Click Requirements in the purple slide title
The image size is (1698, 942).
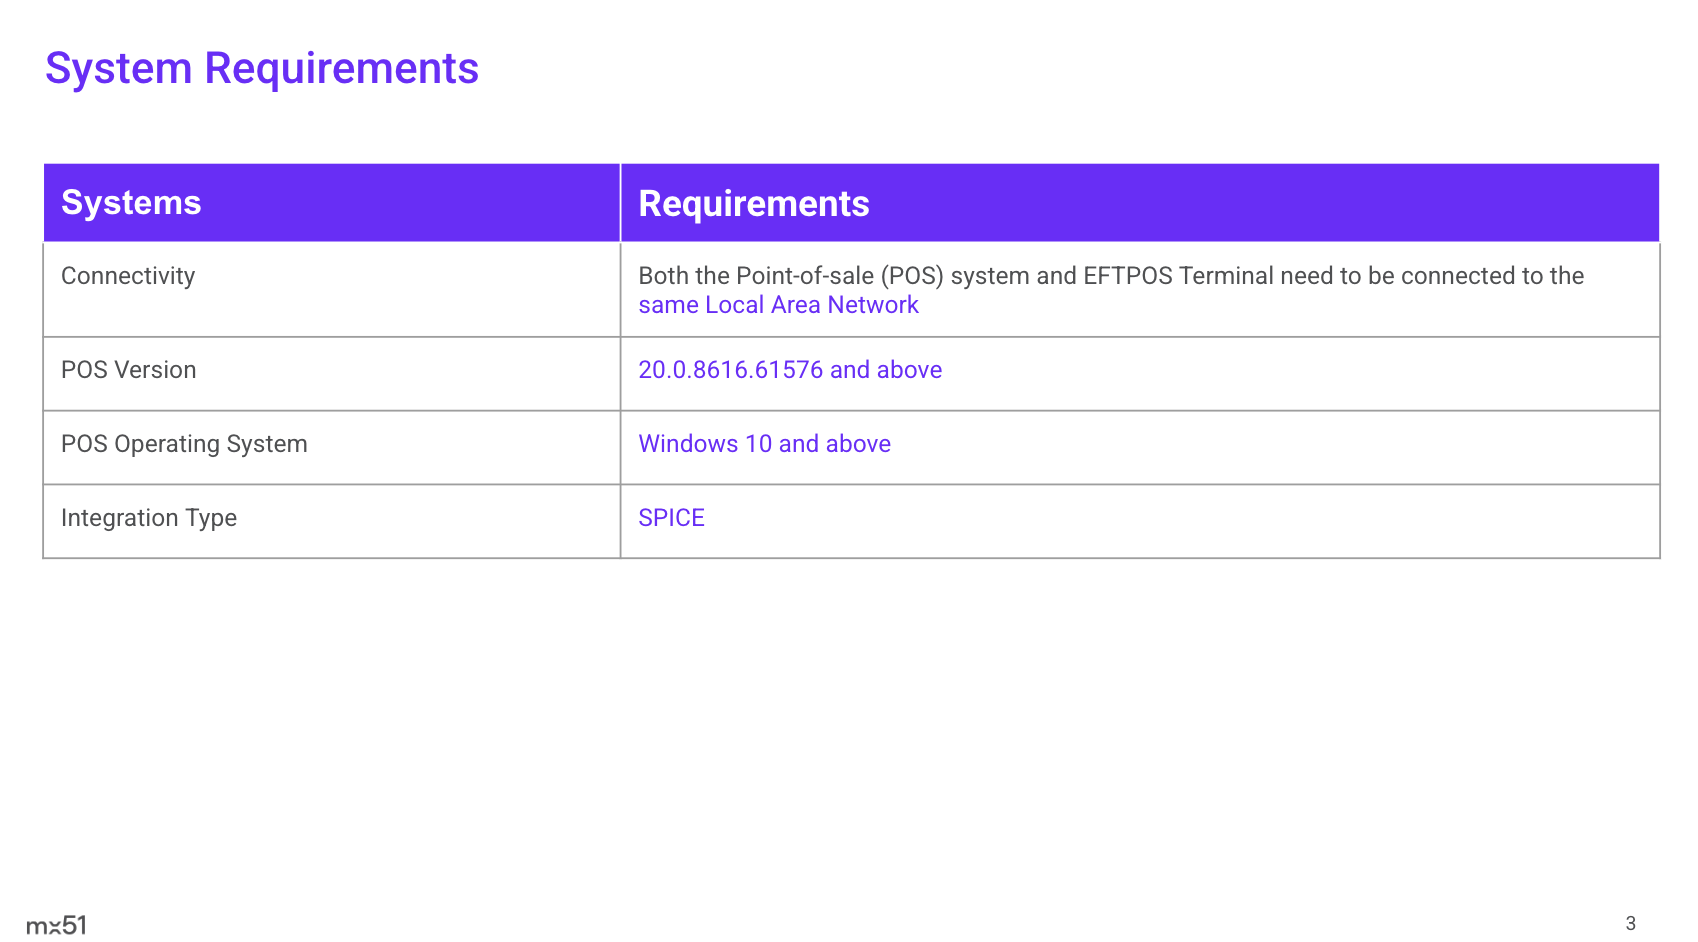tap(341, 69)
